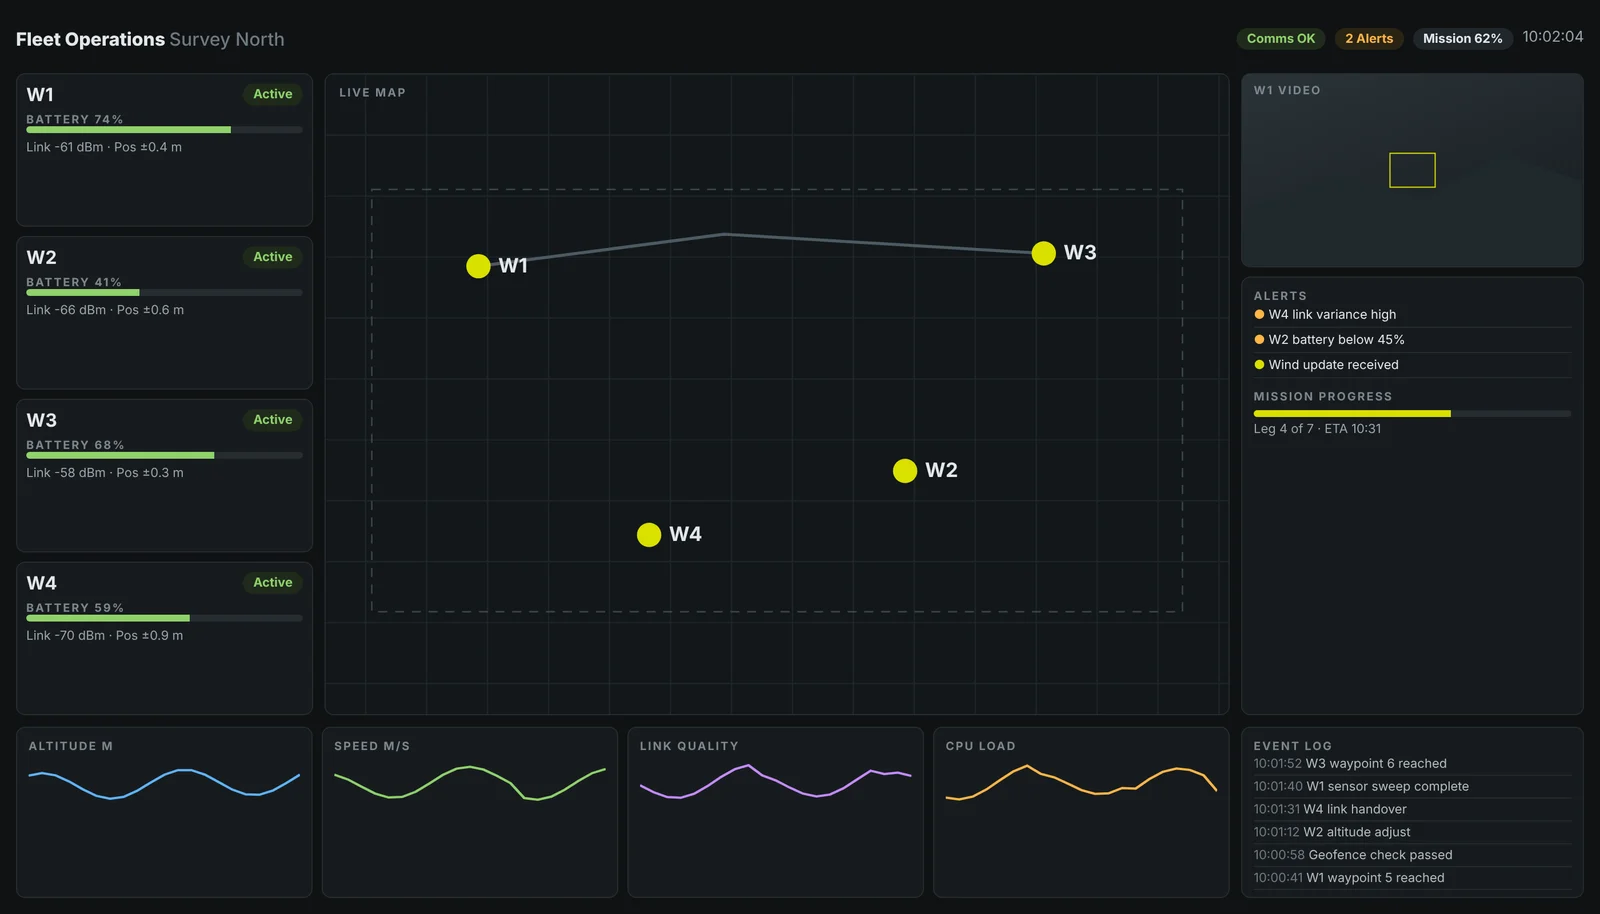Select log entry 'W3 waypoint 6 reached'
Screen dimensions: 1600x914
(1412, 764)
